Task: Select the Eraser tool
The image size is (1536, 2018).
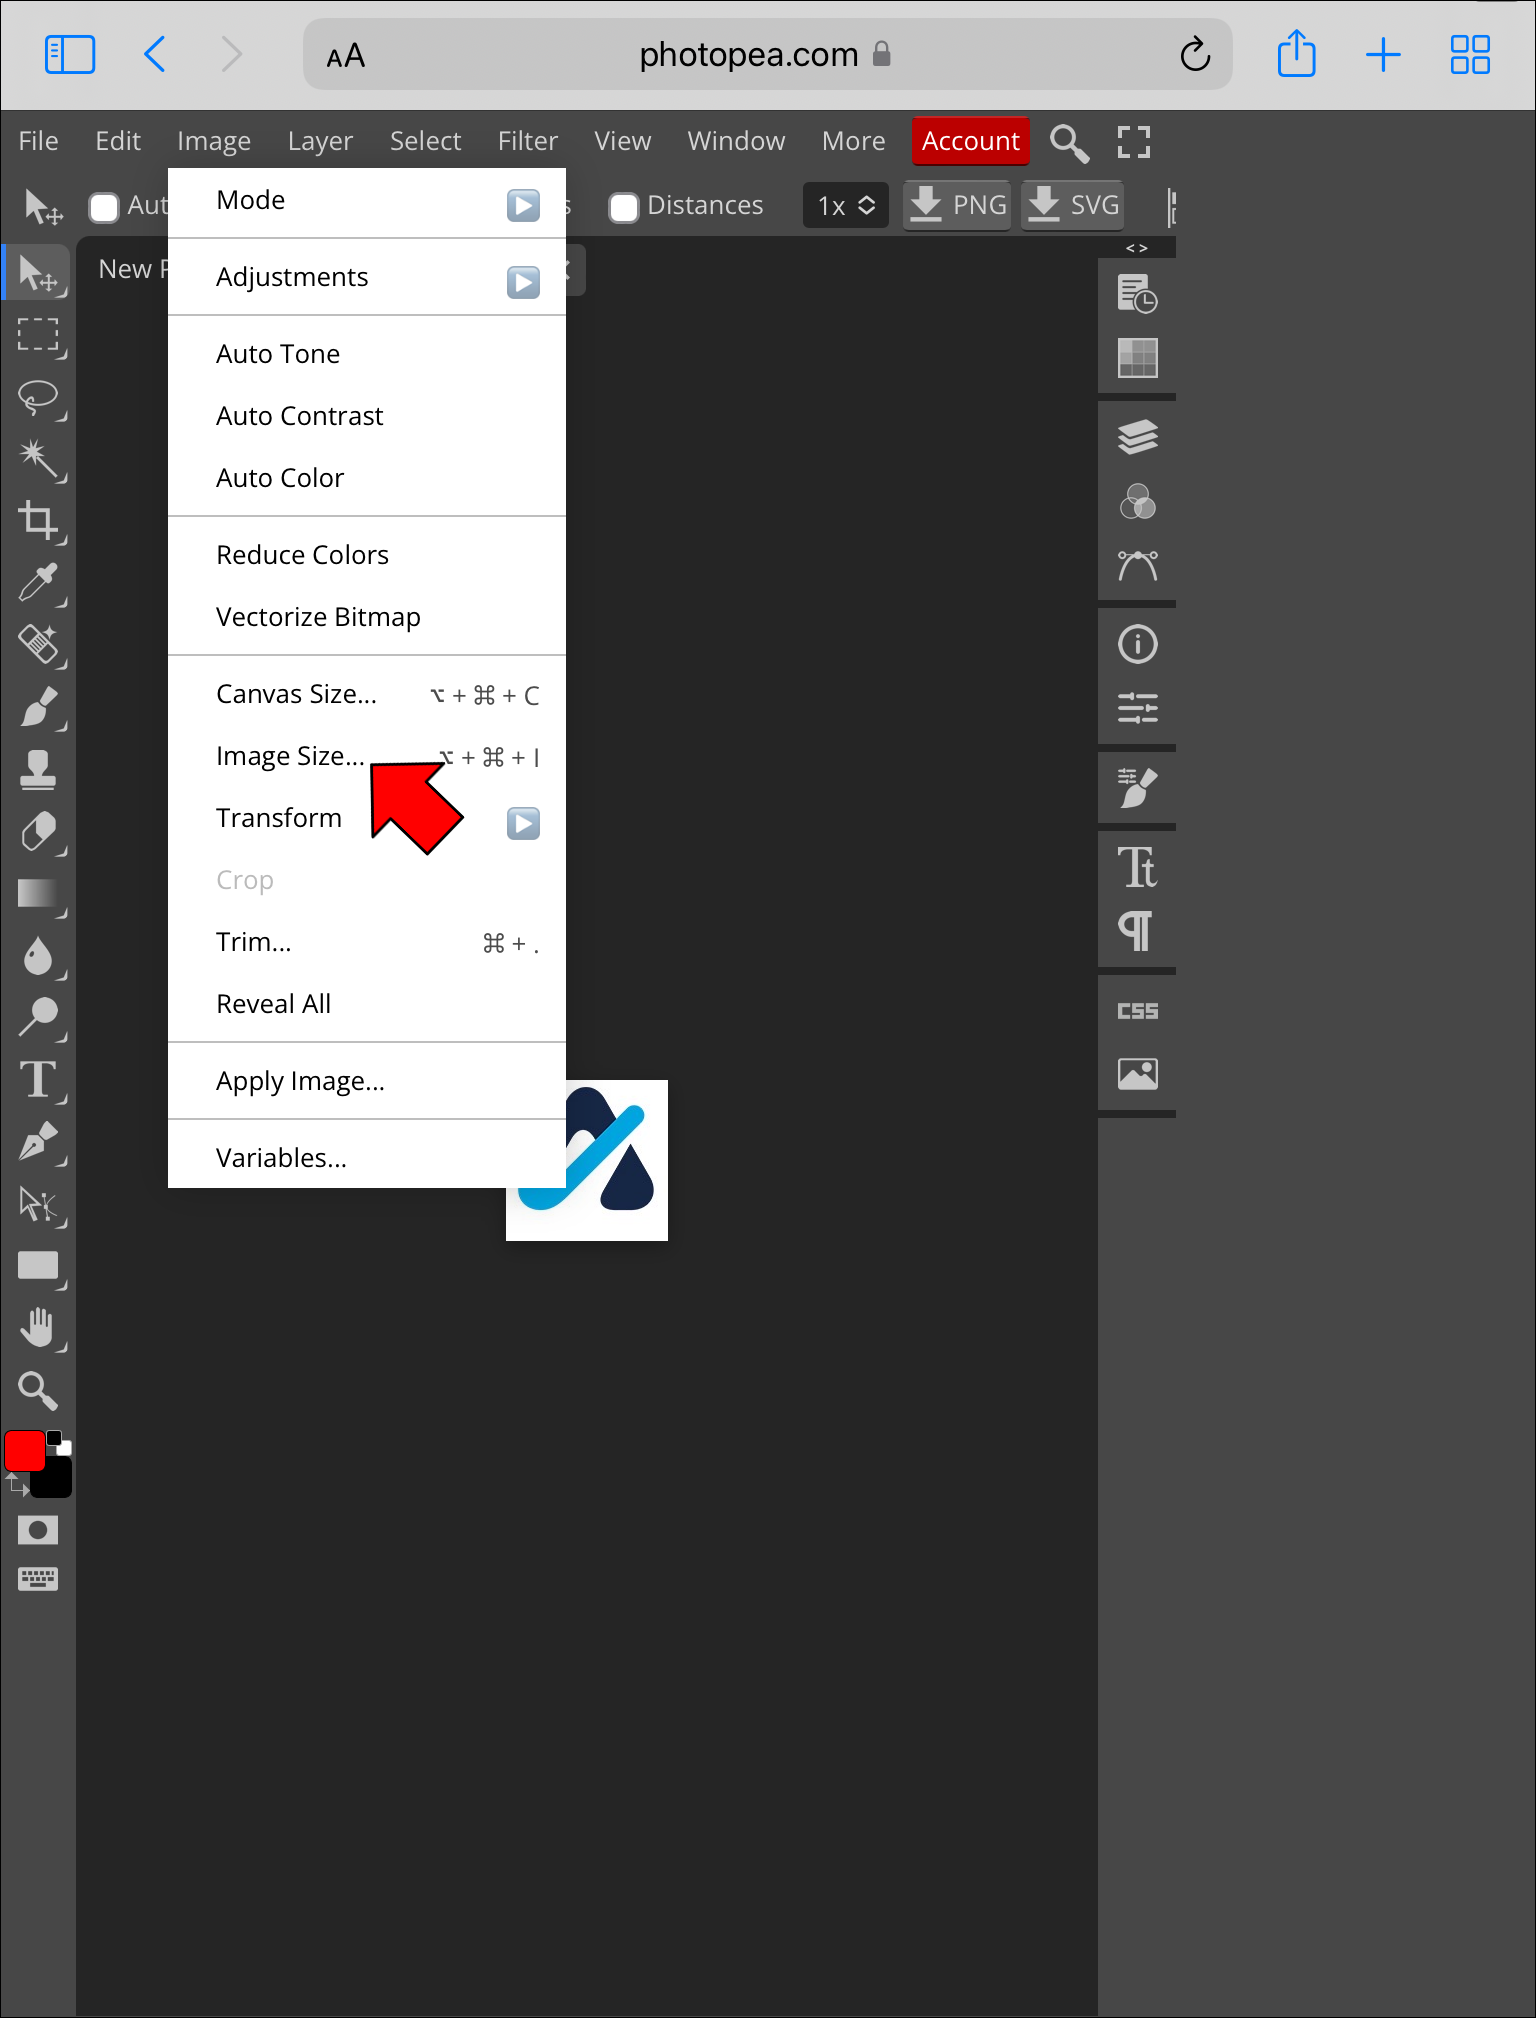Action: click(x=38, y=831)
